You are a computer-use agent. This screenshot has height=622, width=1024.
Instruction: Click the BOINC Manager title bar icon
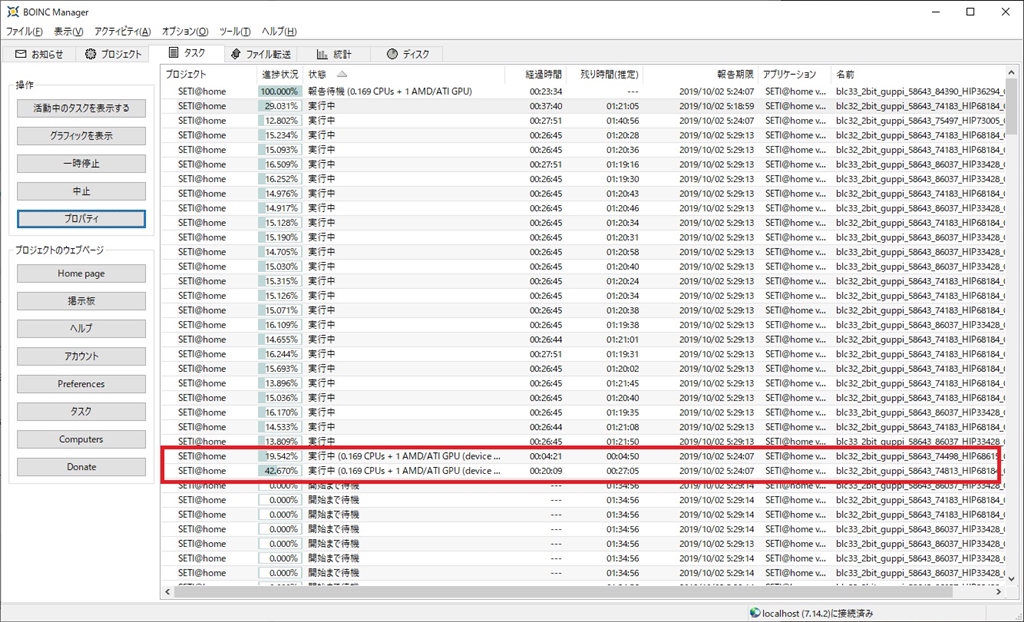tap(12, 12)
